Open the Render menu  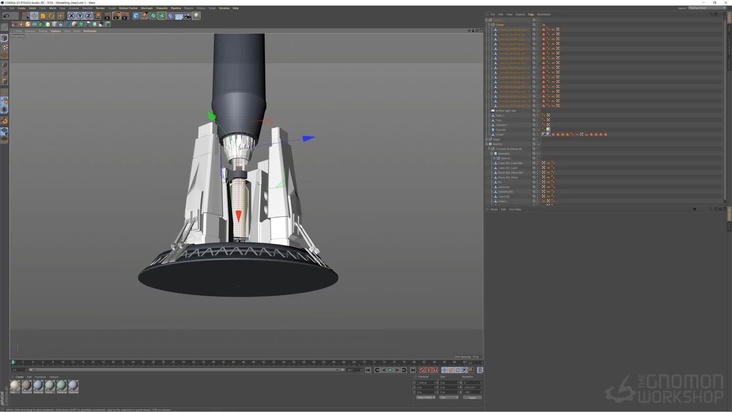pos(99,8)
